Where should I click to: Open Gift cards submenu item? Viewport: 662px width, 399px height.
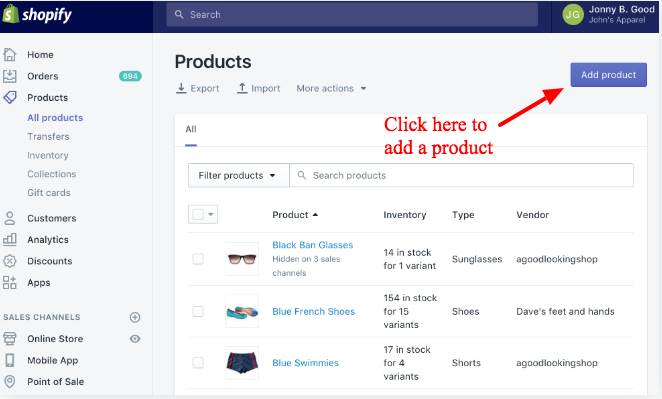point(49,193)
